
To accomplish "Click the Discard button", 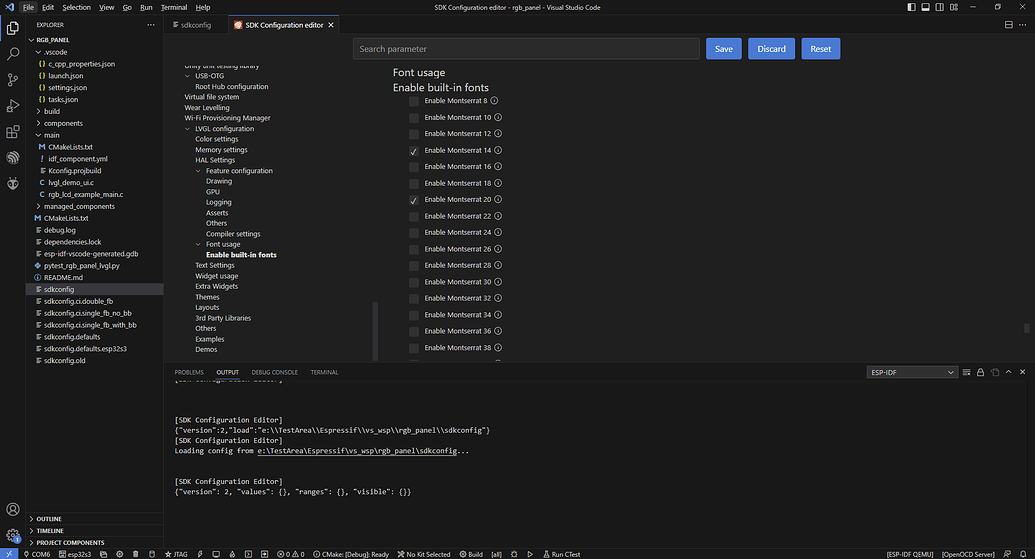I will 771,49.
